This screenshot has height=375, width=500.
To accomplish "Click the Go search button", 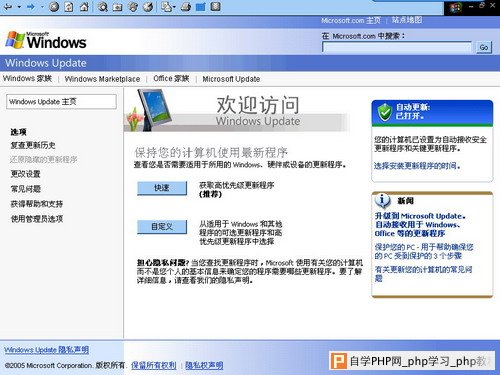I will click(x=484, y=47).
